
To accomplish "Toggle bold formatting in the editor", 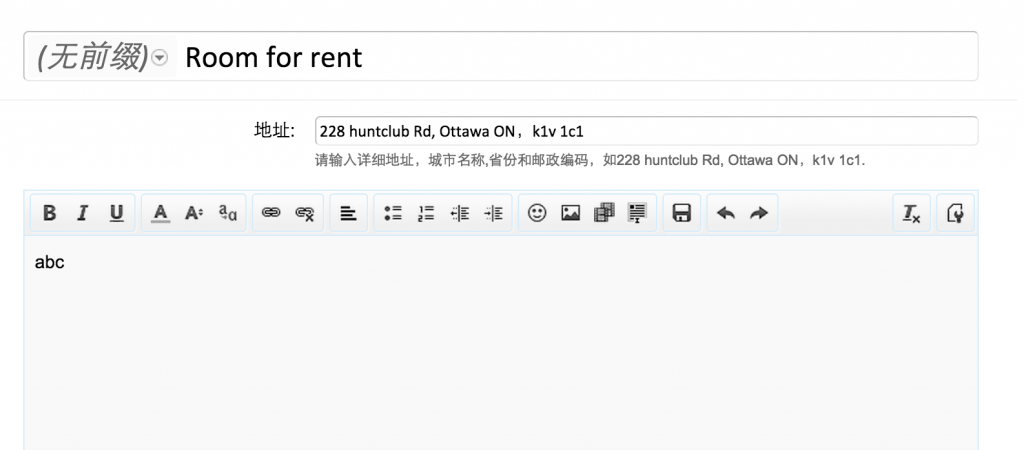I will [x=49, y=213].
